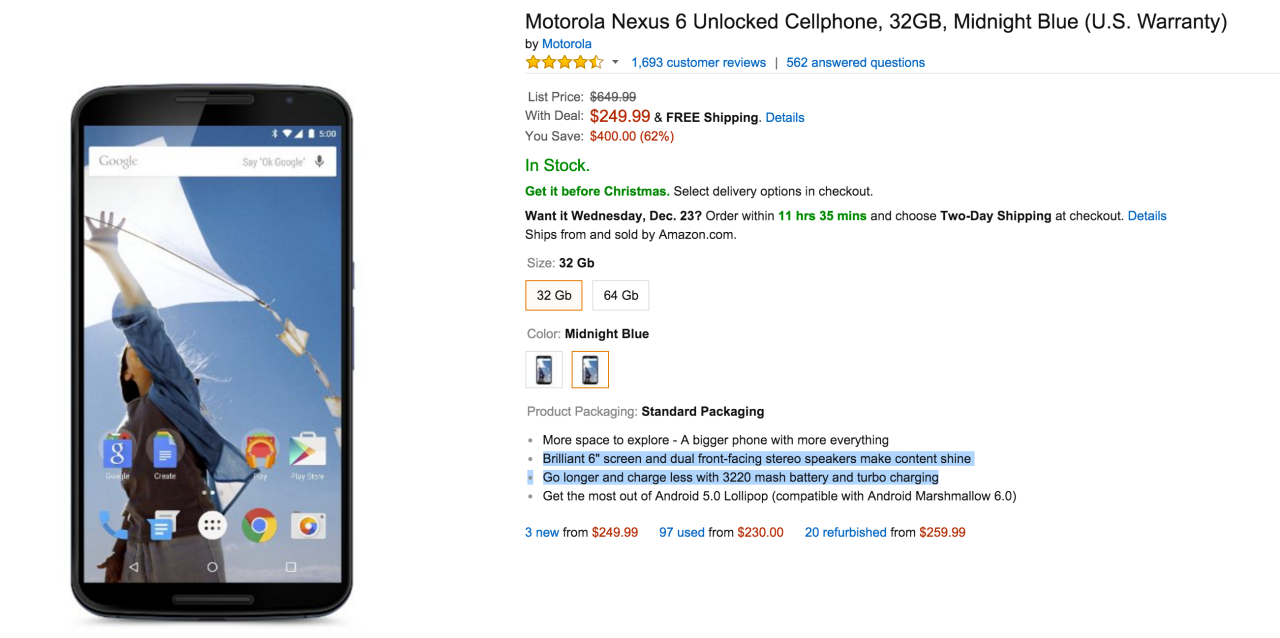
Task: View the 562 answered questions
Action: point(855,62)
